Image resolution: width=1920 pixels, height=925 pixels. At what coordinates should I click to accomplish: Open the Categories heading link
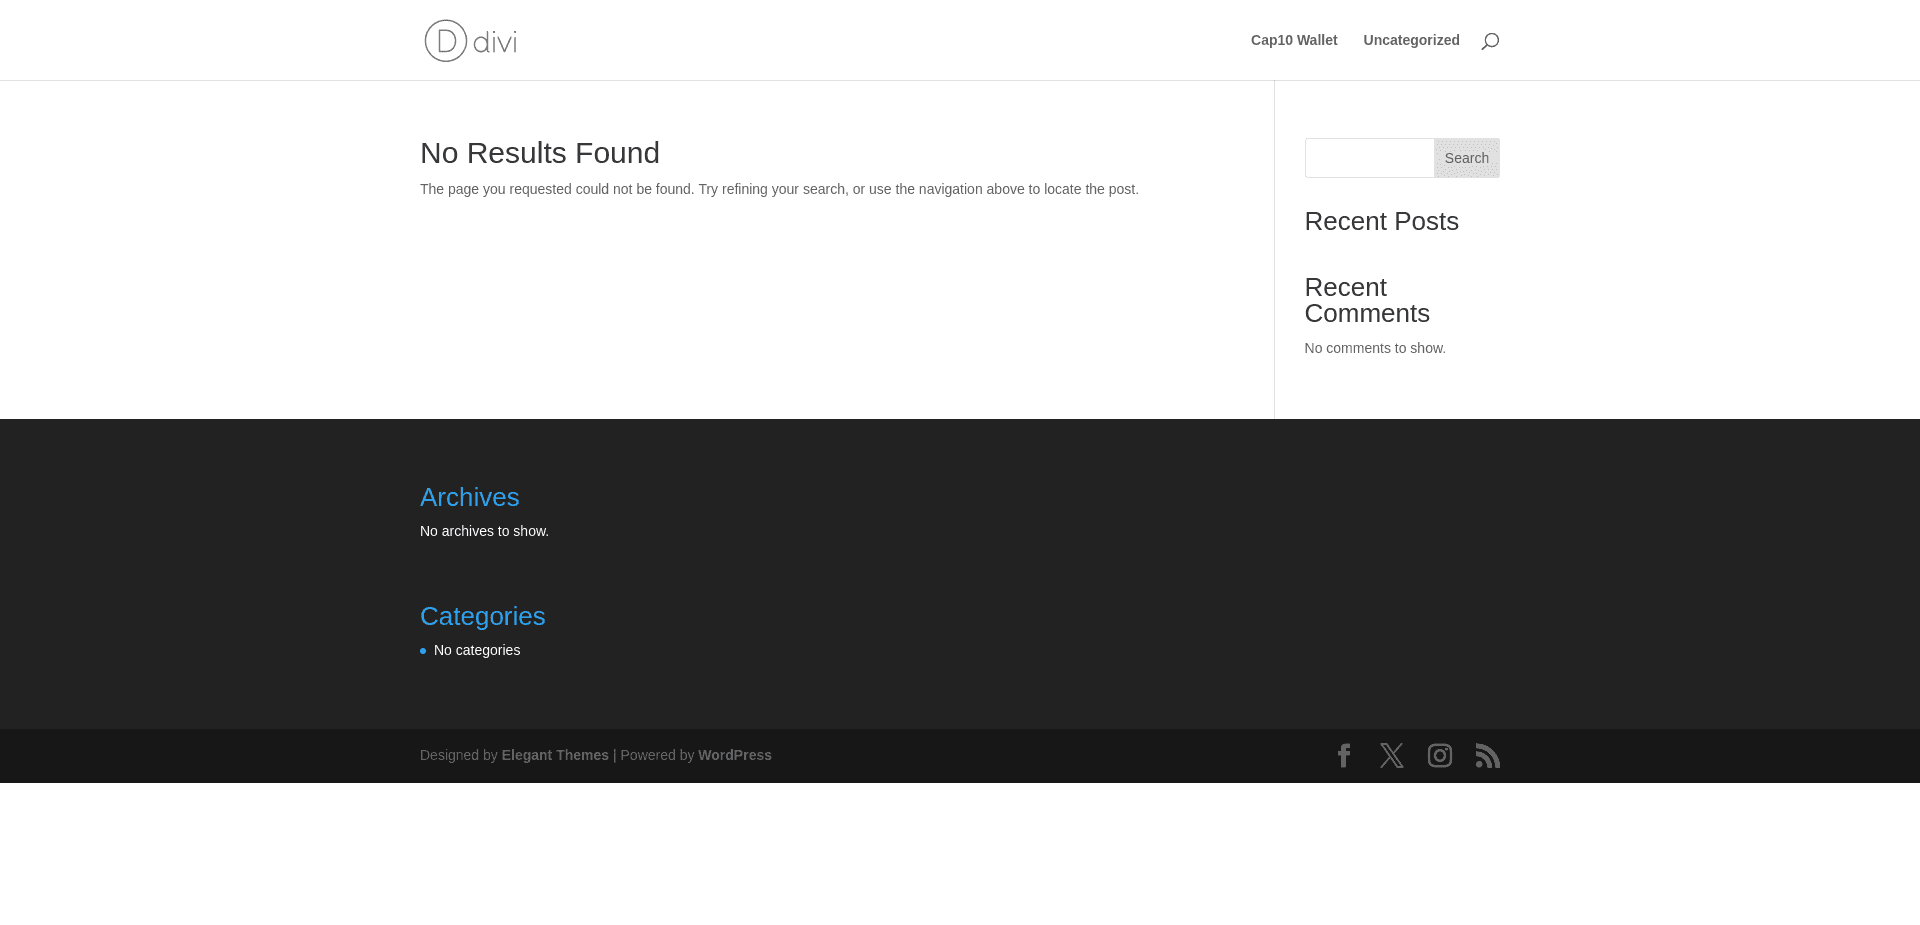pyautogui.click(x=482, y=616)
